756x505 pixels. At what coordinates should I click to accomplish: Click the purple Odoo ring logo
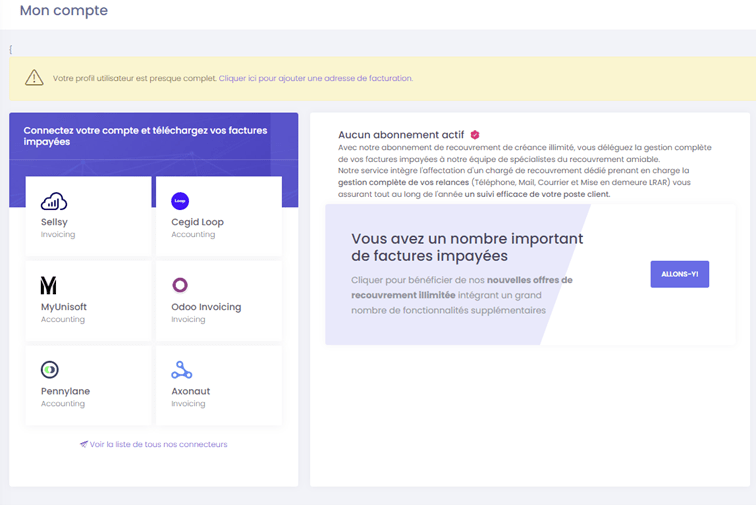[180, 285]
